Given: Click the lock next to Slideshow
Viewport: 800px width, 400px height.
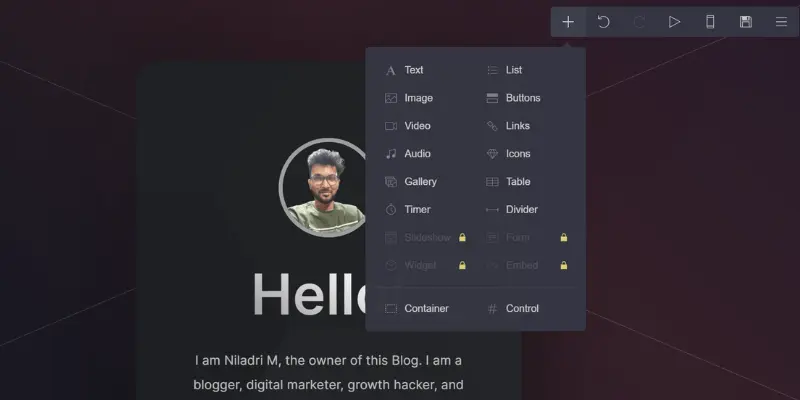Looking at the screenshot, I should [462, 237].
